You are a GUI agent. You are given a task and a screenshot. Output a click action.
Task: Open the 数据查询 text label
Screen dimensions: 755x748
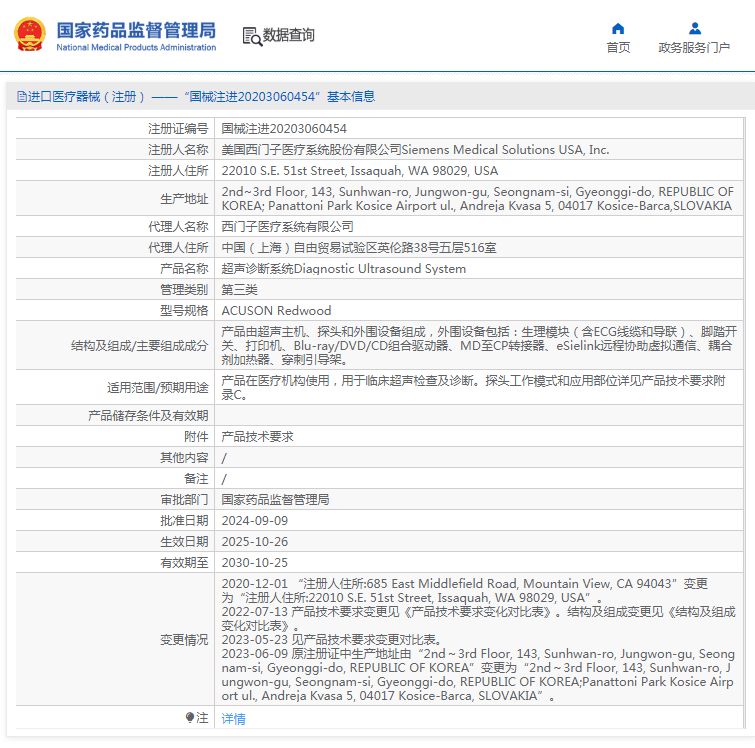coord(289,36)
